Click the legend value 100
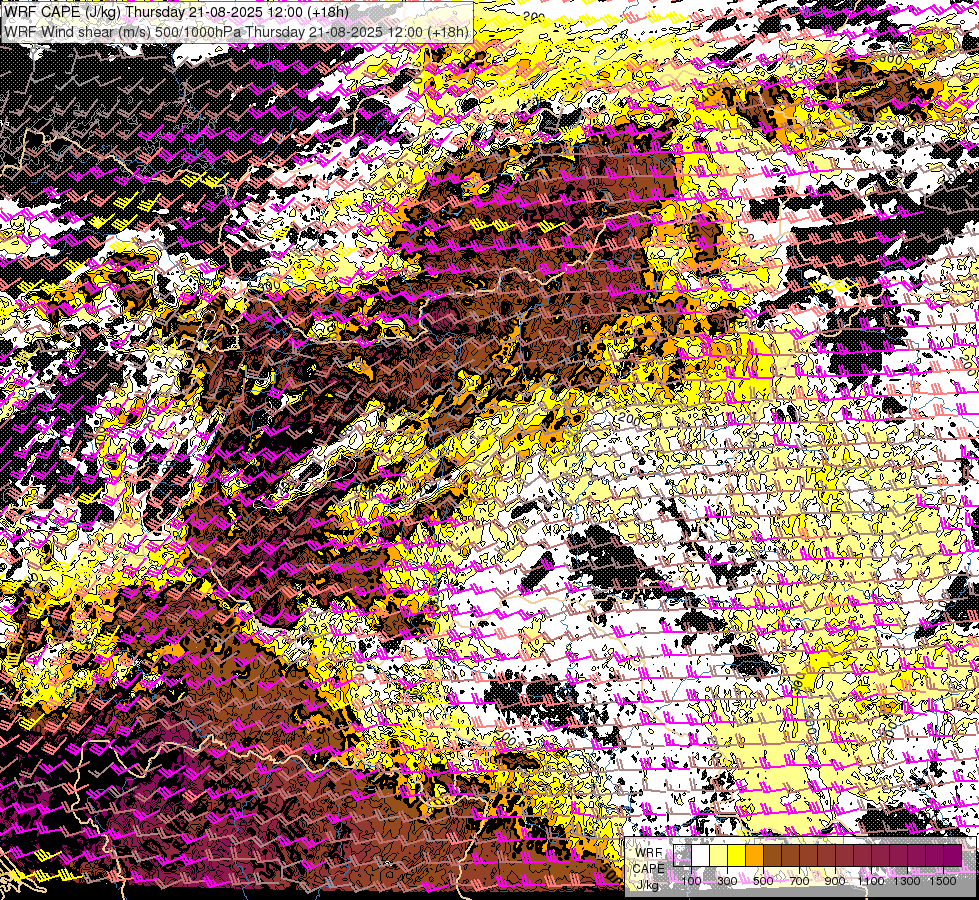The width and height of the screenshot is (979, 900). pyautogui.click(x=691, y=881)
